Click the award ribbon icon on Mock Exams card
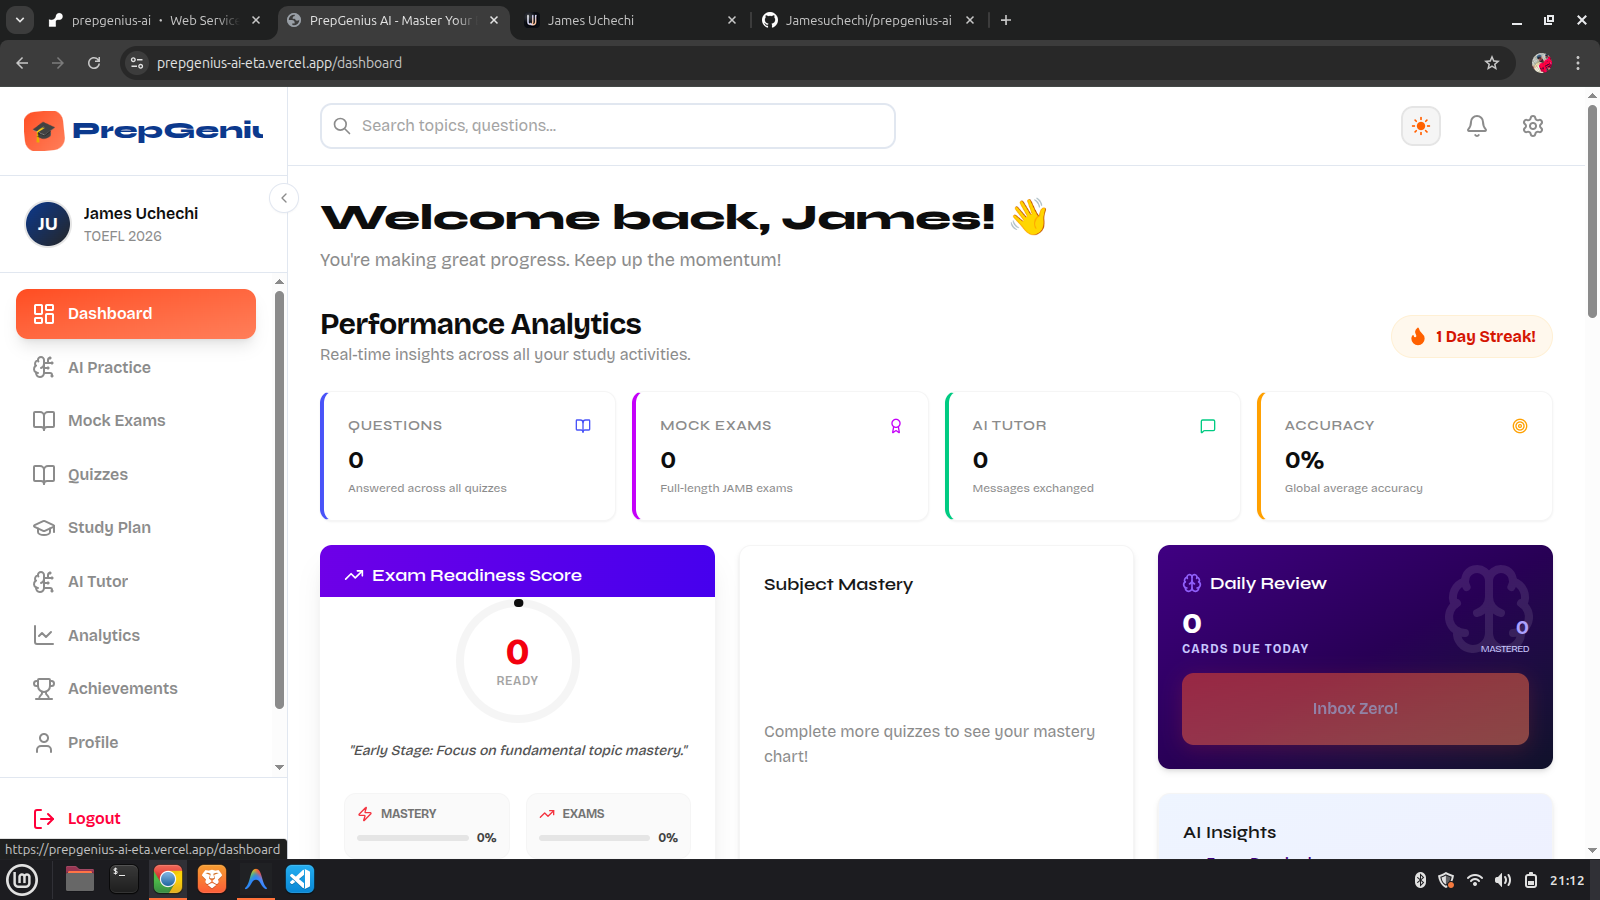This screenshot has height=900, width=1600. click(896, 426)
